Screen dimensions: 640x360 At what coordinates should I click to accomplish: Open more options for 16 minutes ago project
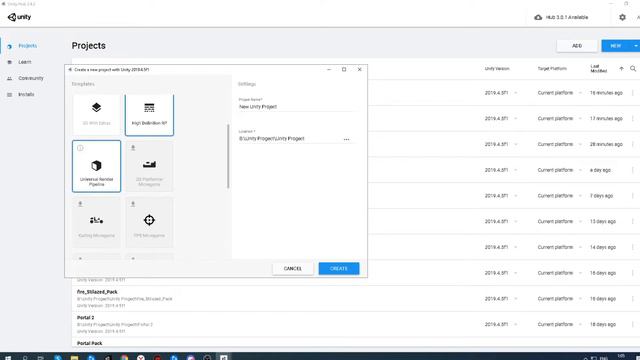pyautogui.click(x=633, y=93)
